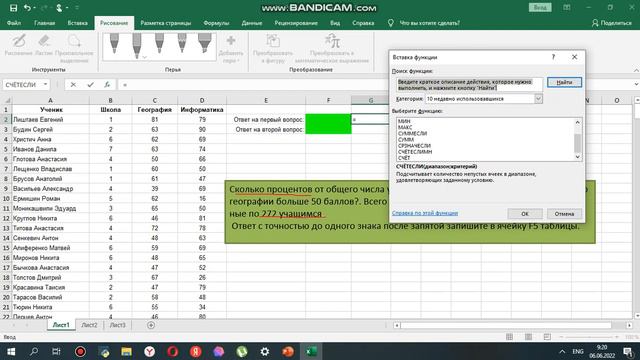This screenshot has width=640, height=360.
Task: Expand the formula bar with the arrow
Action: 636,84
